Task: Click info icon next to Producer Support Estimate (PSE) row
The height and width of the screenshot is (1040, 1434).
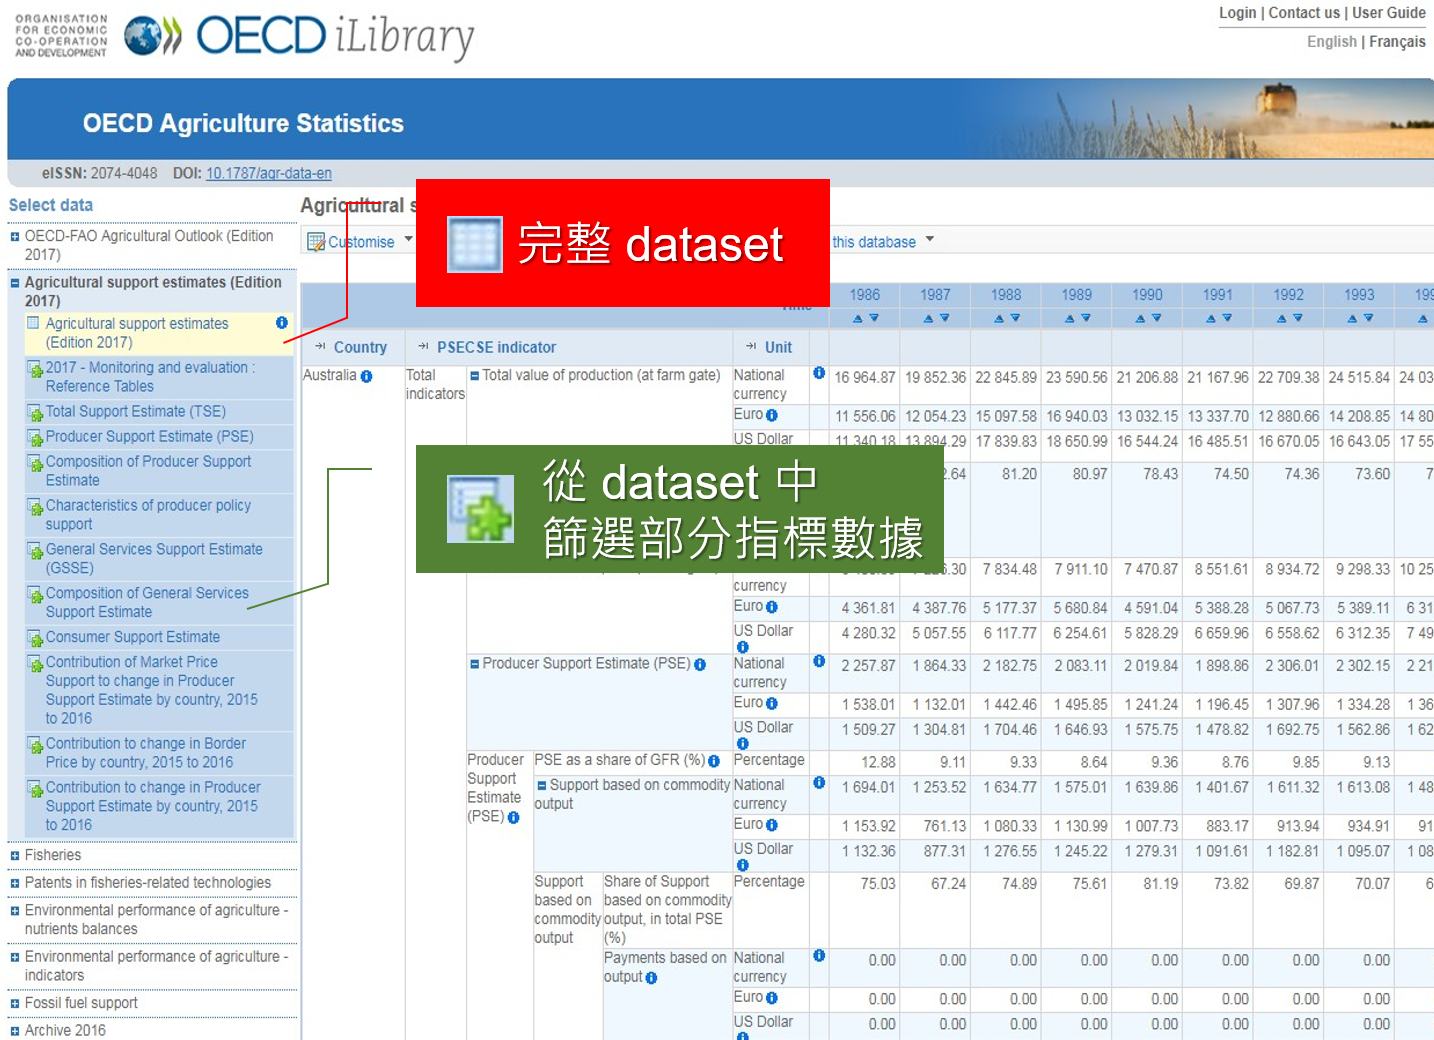Action: [700, 665]
